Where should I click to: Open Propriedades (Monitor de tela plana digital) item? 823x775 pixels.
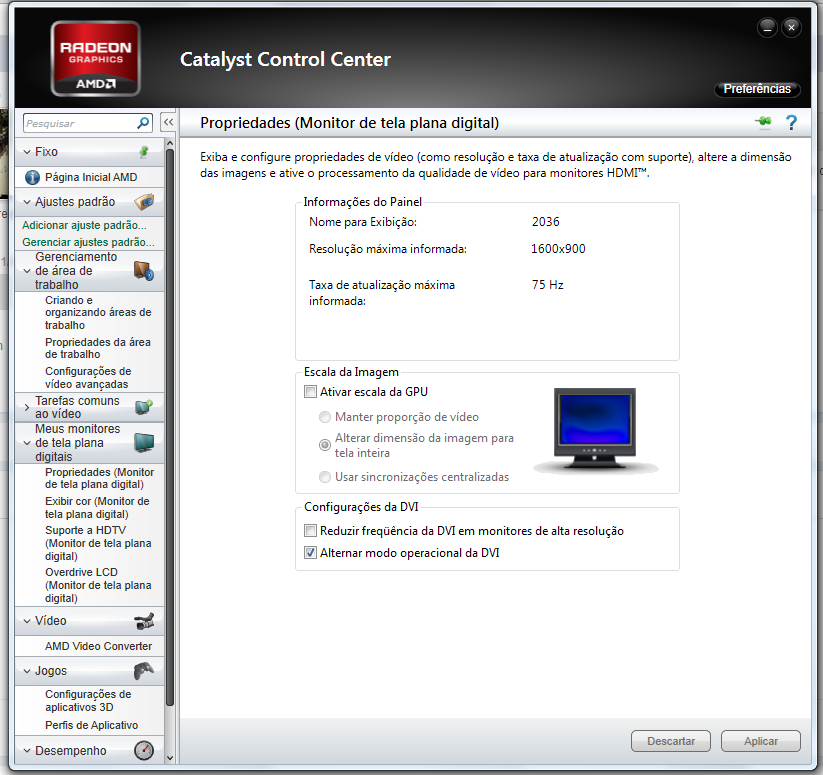click(99, 478)
